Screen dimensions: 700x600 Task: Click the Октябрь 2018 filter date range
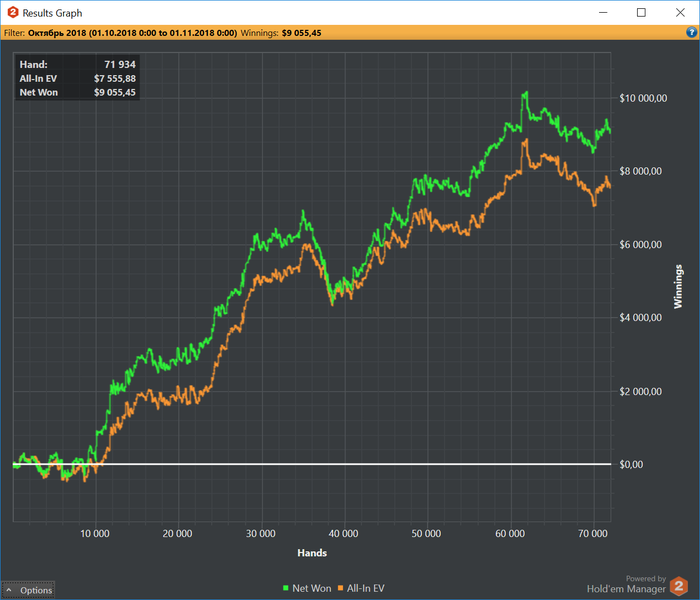(x=133, y=33)
